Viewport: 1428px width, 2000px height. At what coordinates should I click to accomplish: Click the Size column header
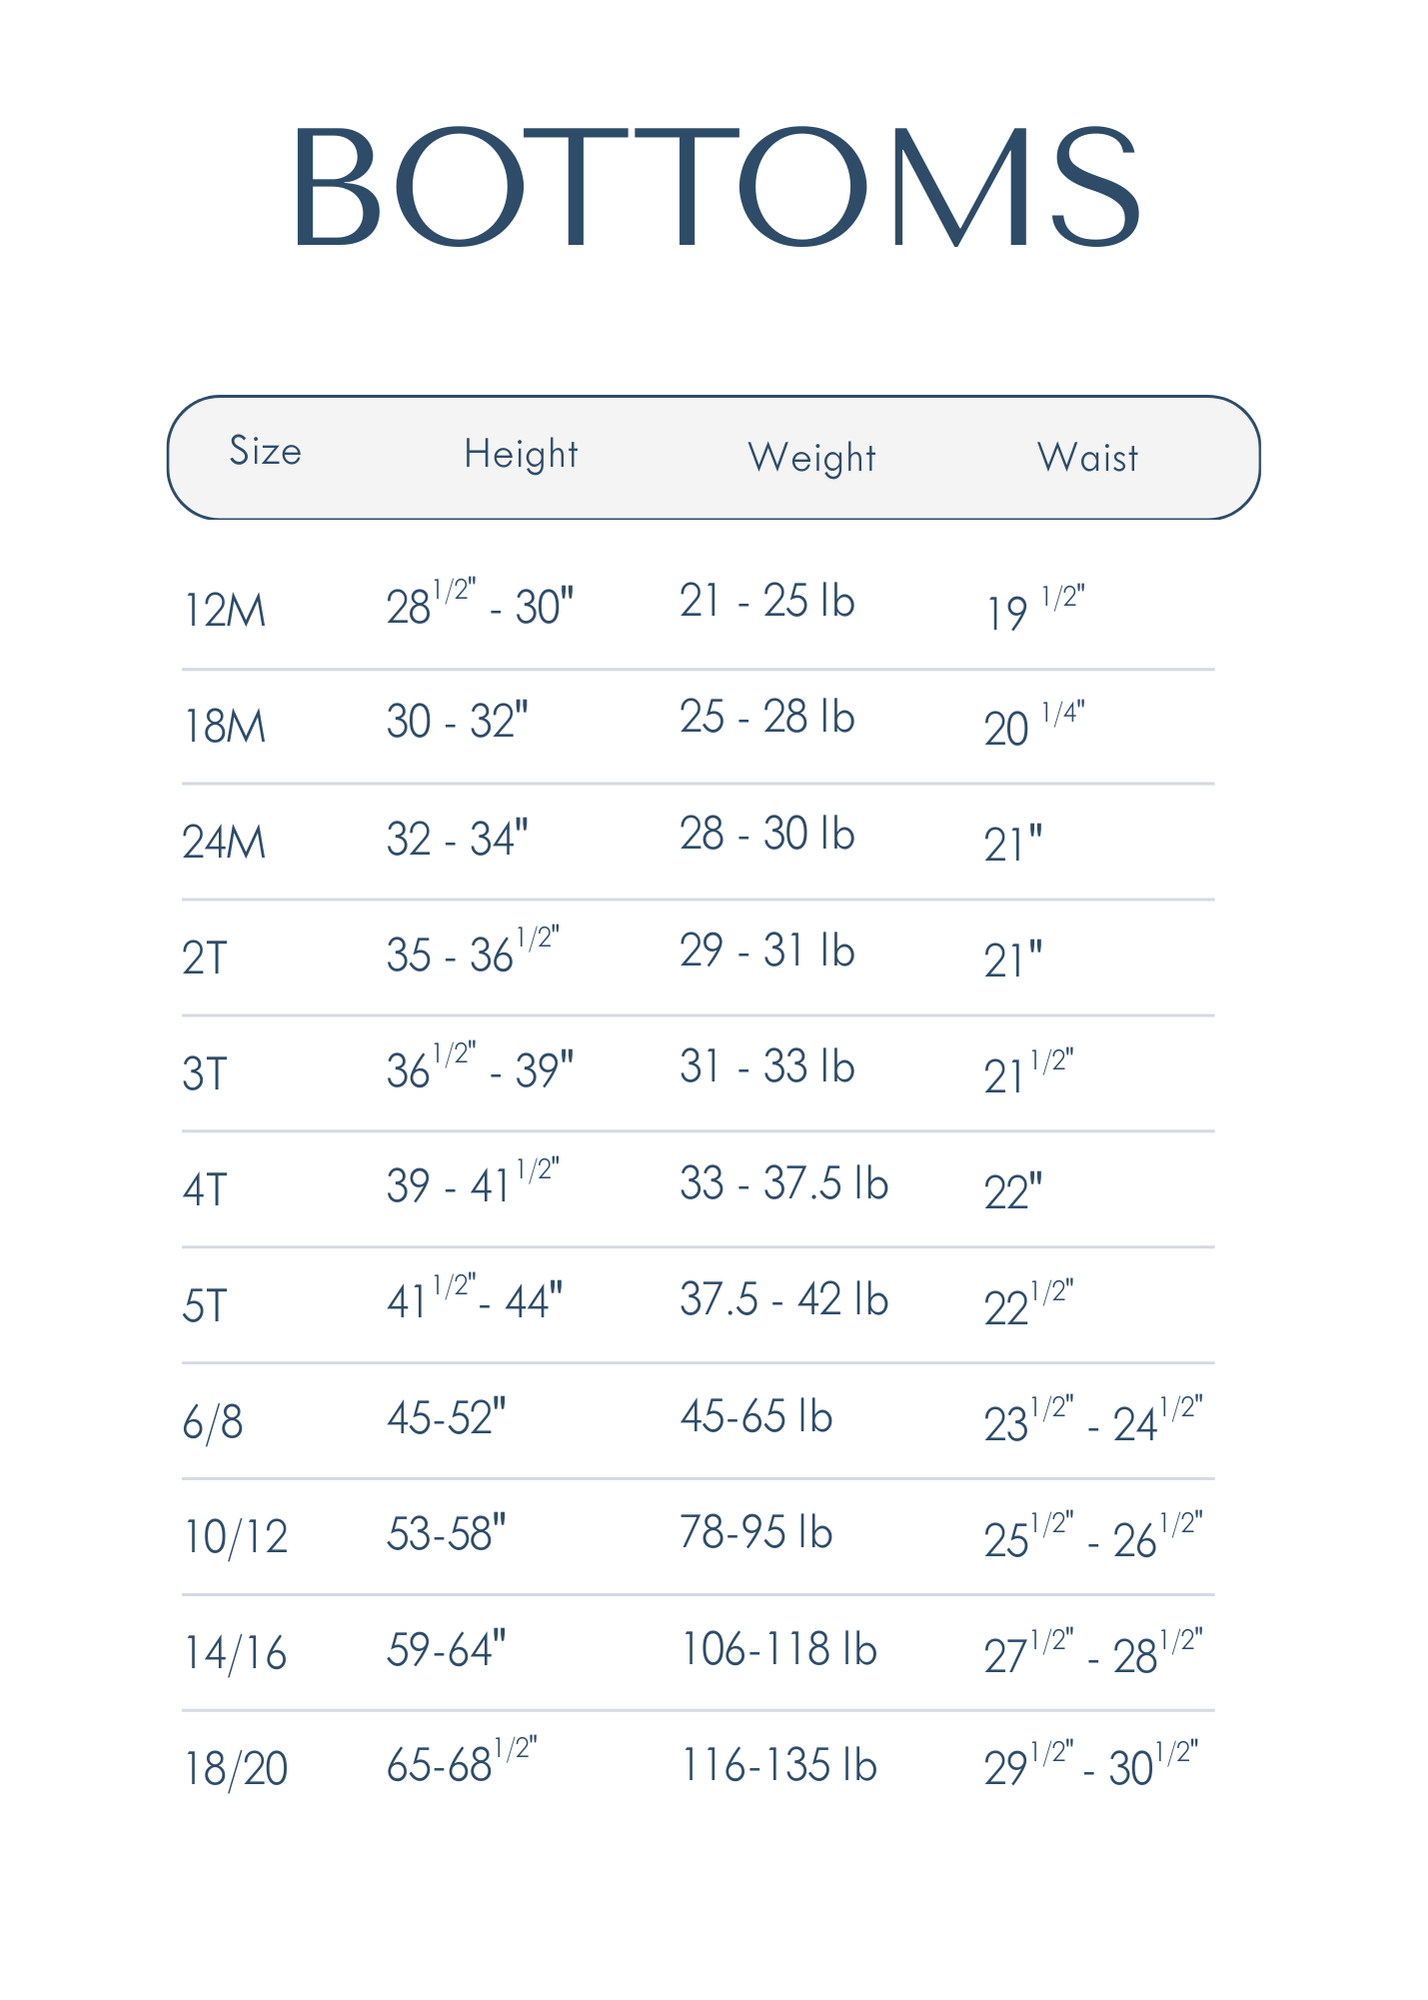(265, 452)
